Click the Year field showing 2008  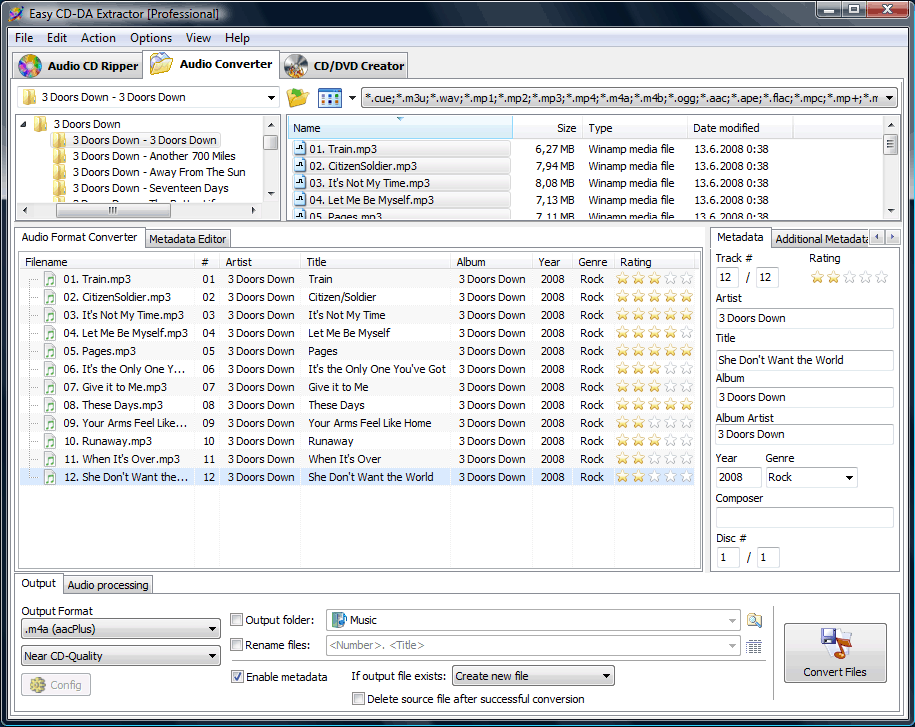[739, 477]
